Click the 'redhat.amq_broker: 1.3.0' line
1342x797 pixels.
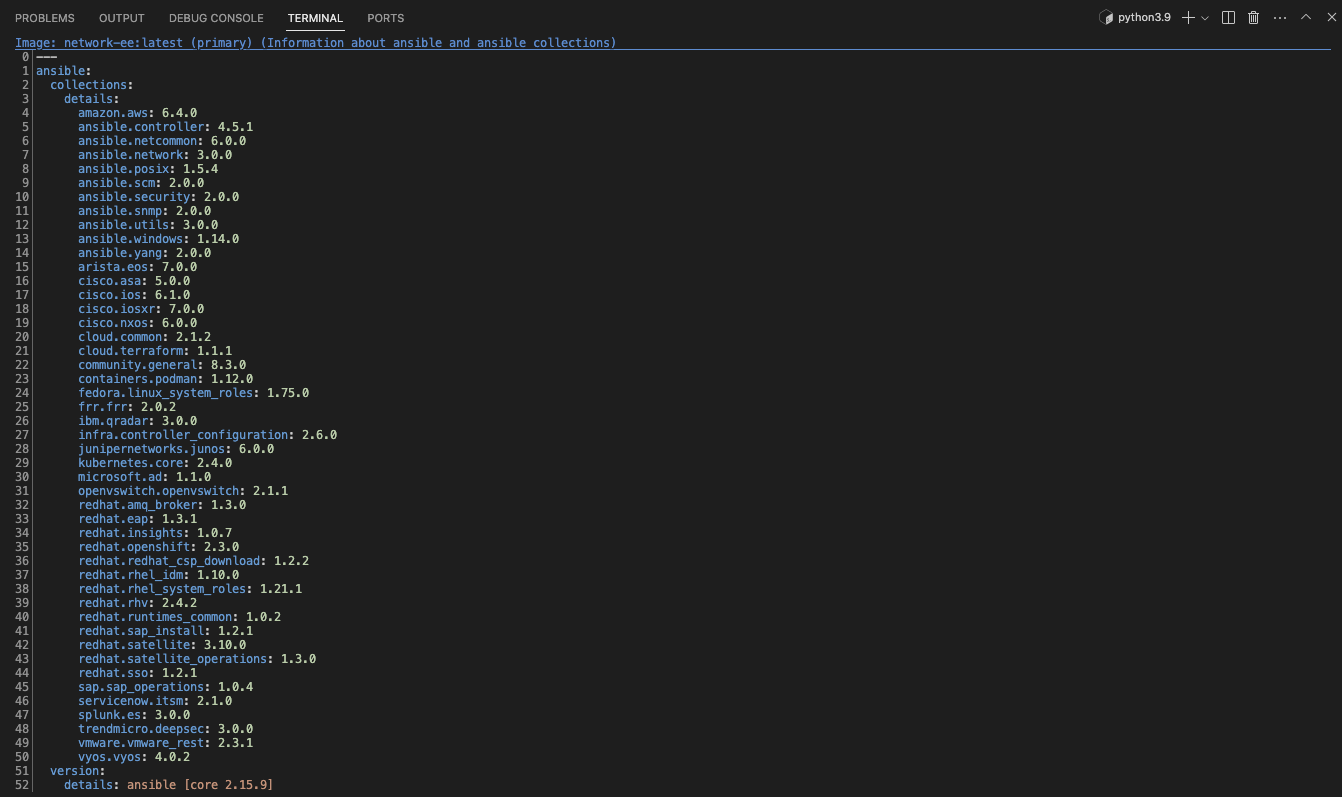tap(162, 505)
